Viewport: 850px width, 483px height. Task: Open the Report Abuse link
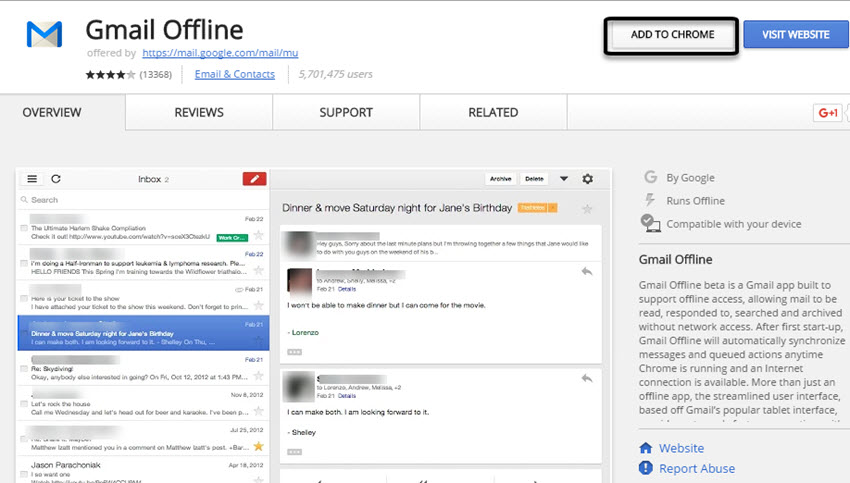pos(697,468)
